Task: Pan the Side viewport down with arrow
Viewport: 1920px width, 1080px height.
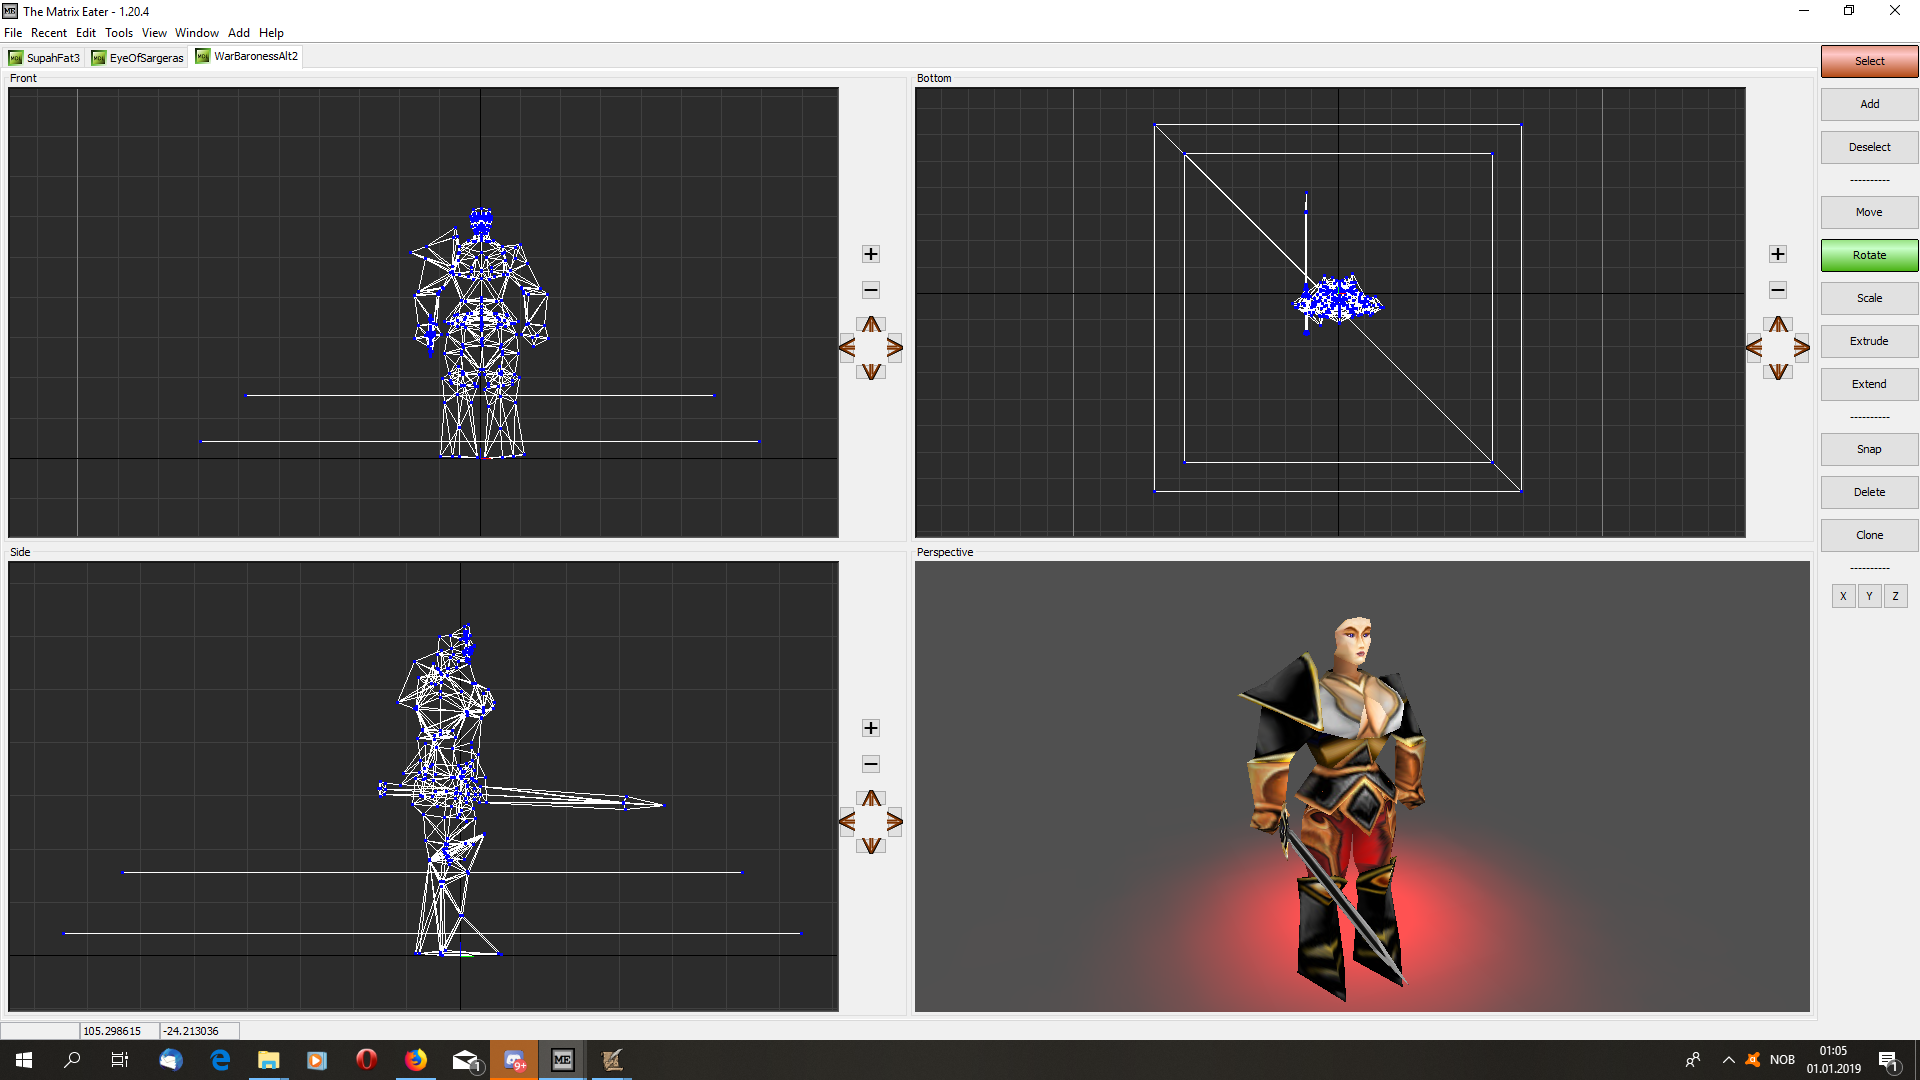Action: [x=872, y=846]
